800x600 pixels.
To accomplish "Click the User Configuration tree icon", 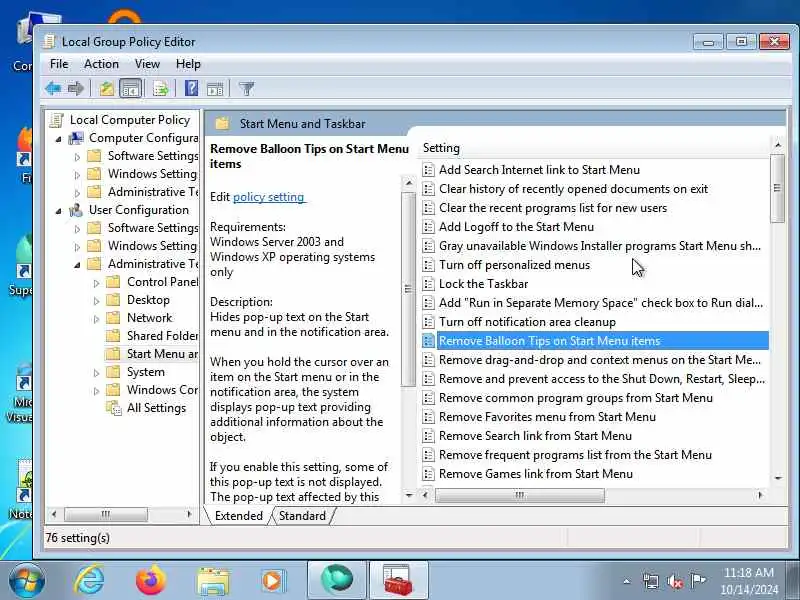I will [x=77, y=210].
